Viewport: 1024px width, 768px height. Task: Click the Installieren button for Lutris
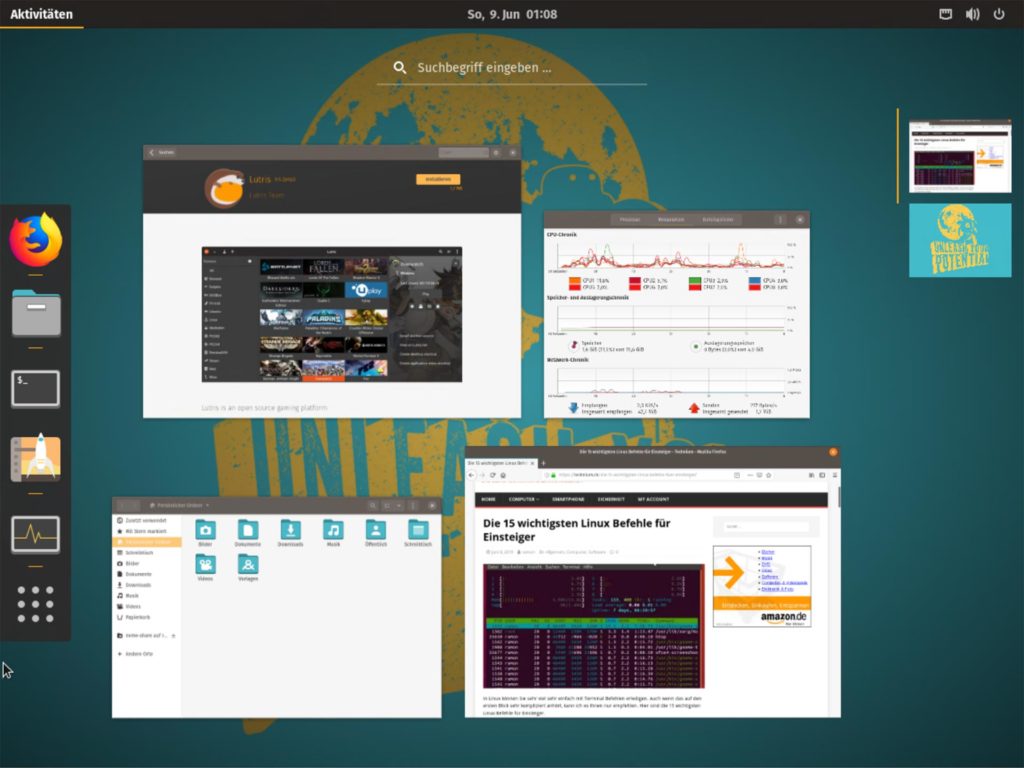pos(438,179)
